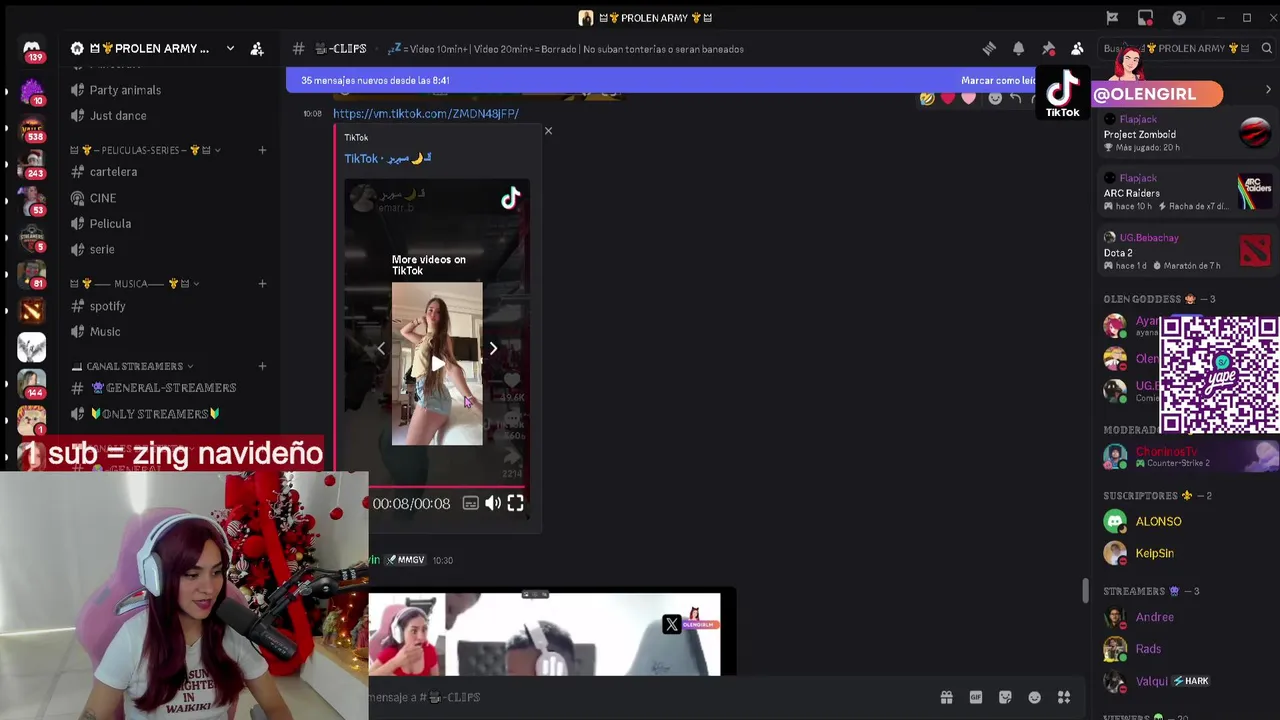Reply arrow icon on message toolbar
1280x720 pixels.
1016,98
